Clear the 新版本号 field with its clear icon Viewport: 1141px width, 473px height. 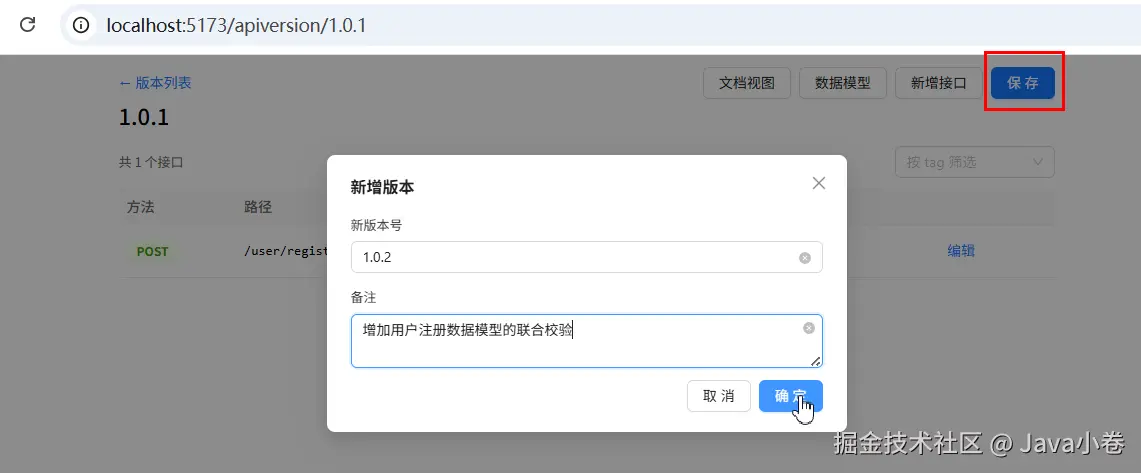805,258
